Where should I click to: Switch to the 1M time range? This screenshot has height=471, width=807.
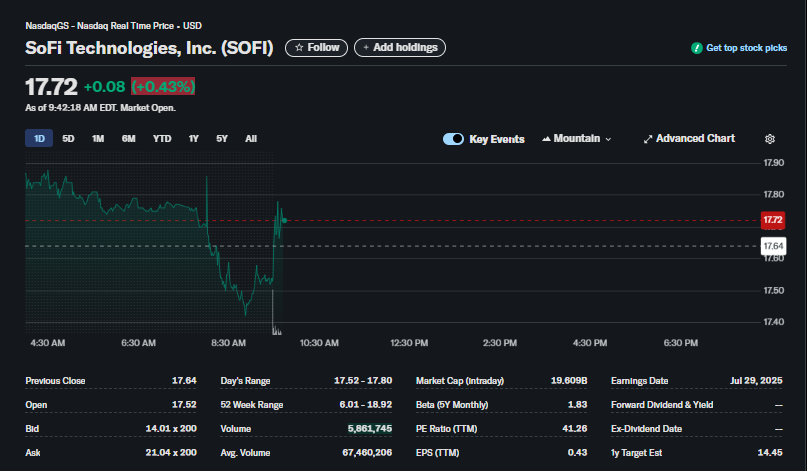click(98, 138)
